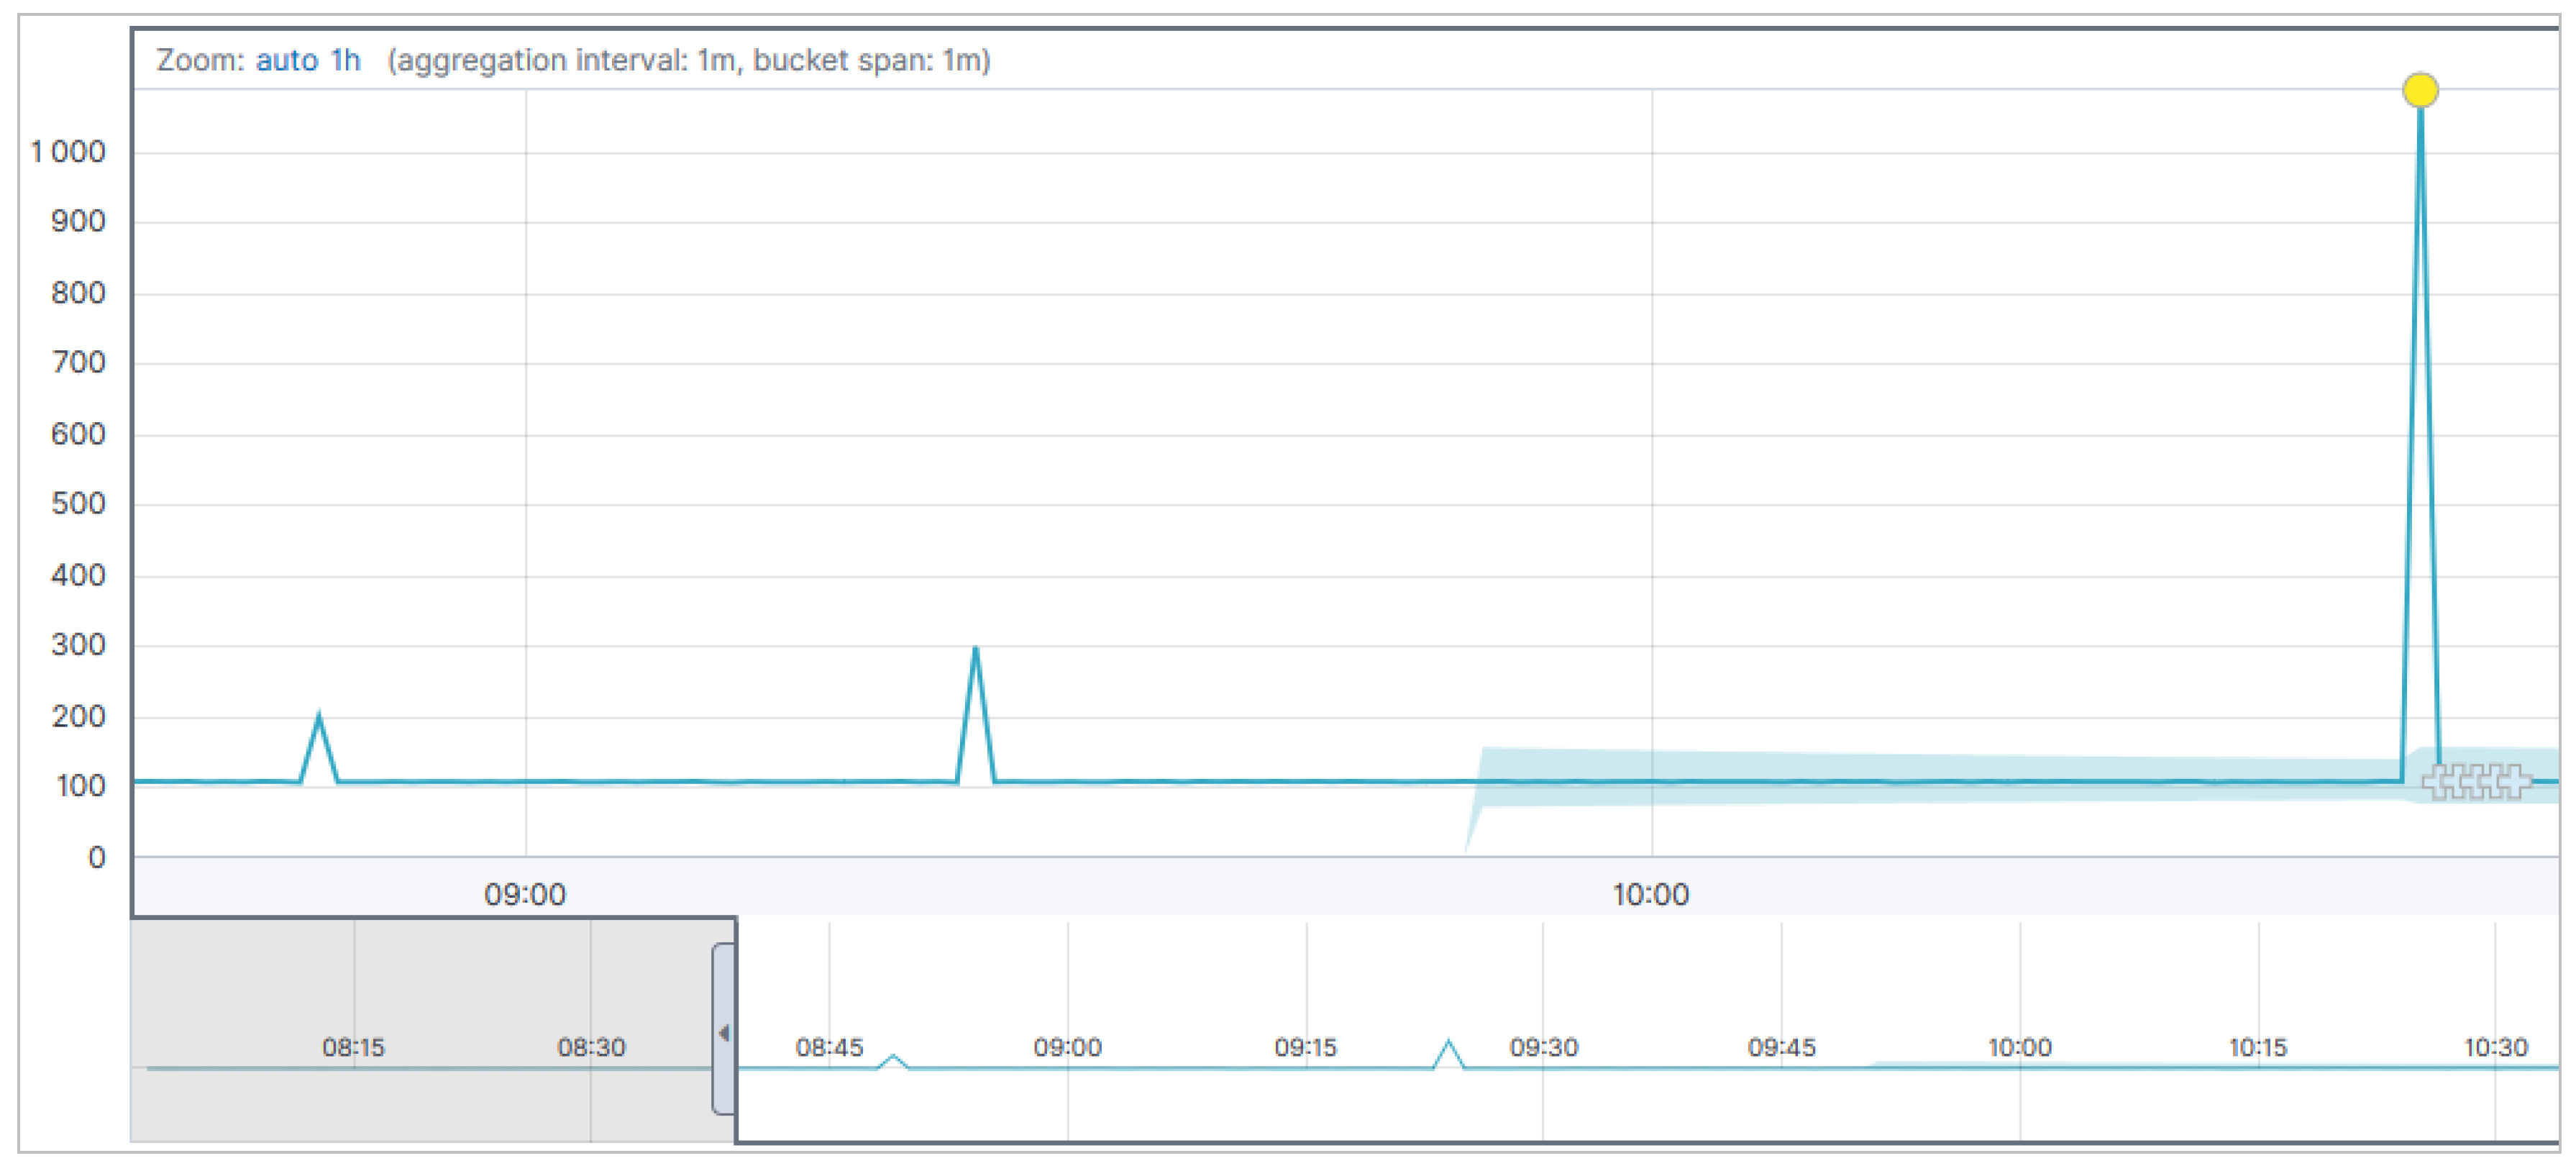This screenshot has width=2576, height=1176.
Task: Set zoom to 1h
Action: [x=345, y=61]
